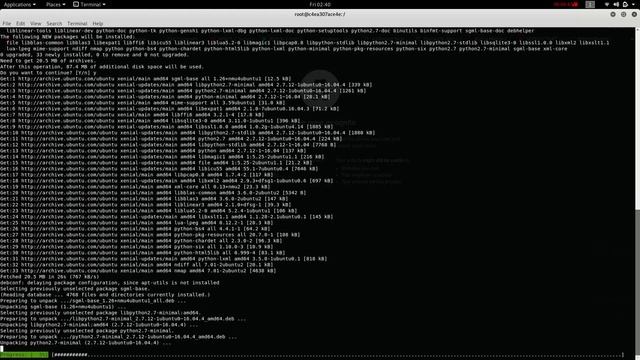The height and width of the screenshot is (360, 640).
Task: Click the line 'Do you want to continue? [Y/n] y'
Action: (48, 73)
